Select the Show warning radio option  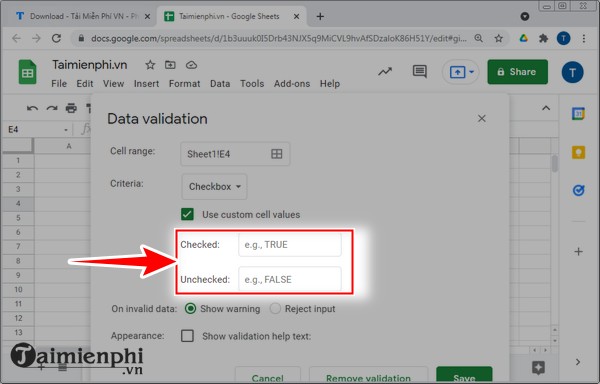(x=190, y=308)
